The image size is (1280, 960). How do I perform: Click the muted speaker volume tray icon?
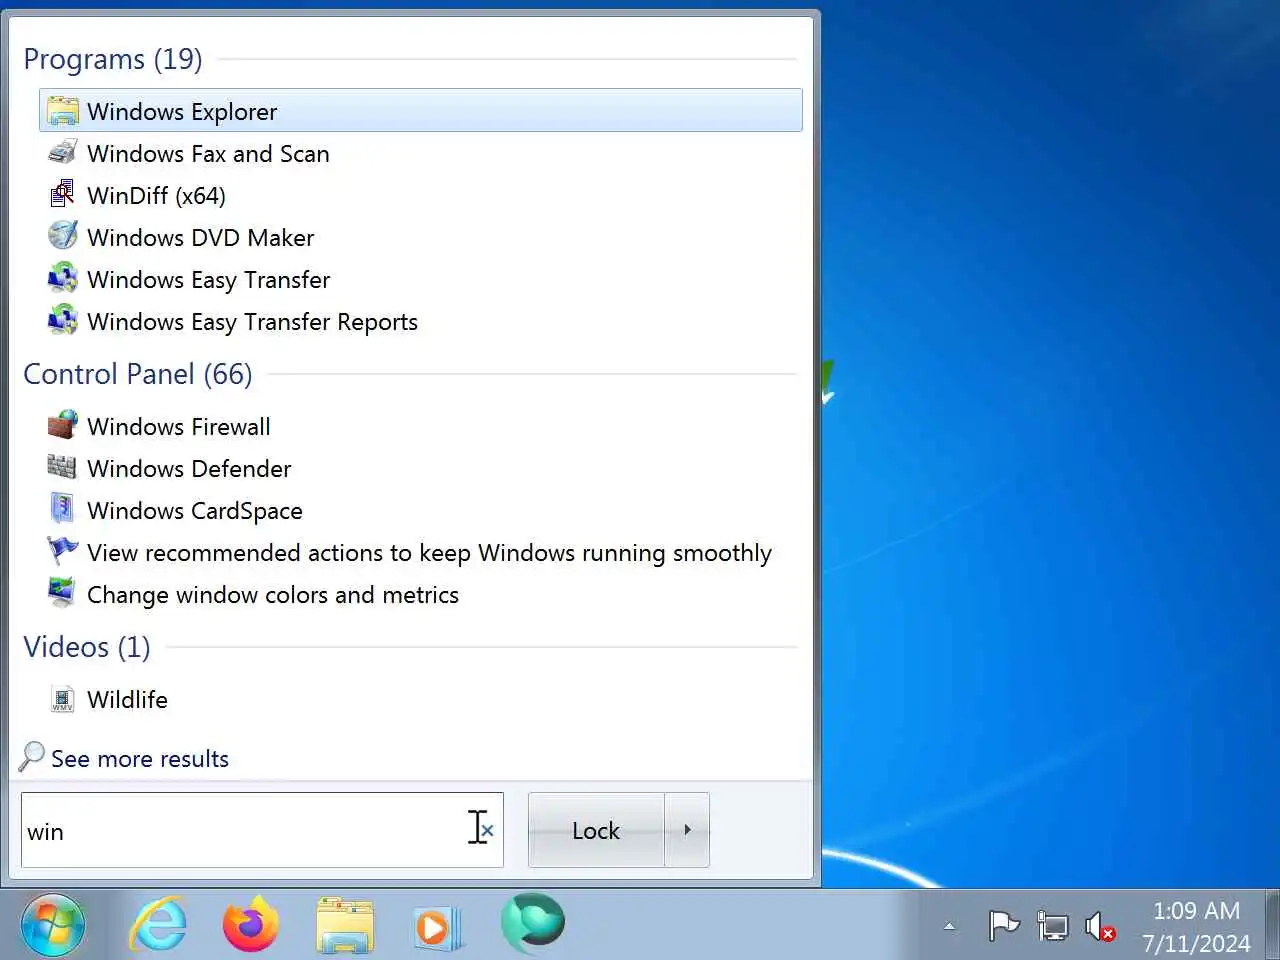click(1100, 927)
